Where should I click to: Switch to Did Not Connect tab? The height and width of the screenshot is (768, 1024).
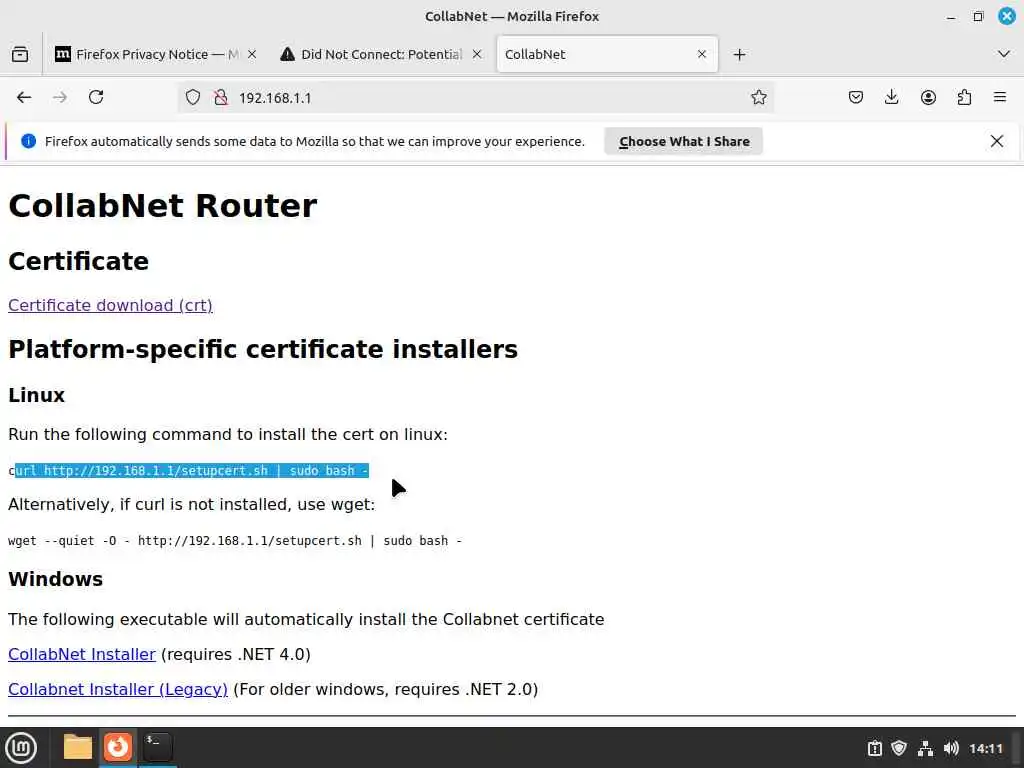pyautogui.click(x=380, y=54)
